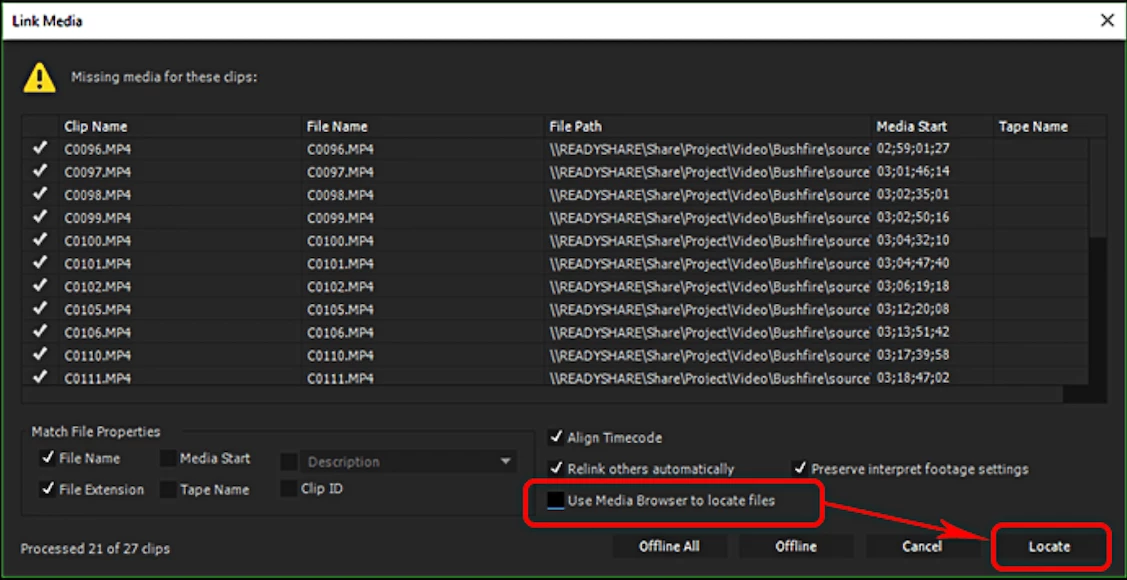Click media start value 03;02;35;01
This screenshot has width=1127, height=580.
point(913,195)
